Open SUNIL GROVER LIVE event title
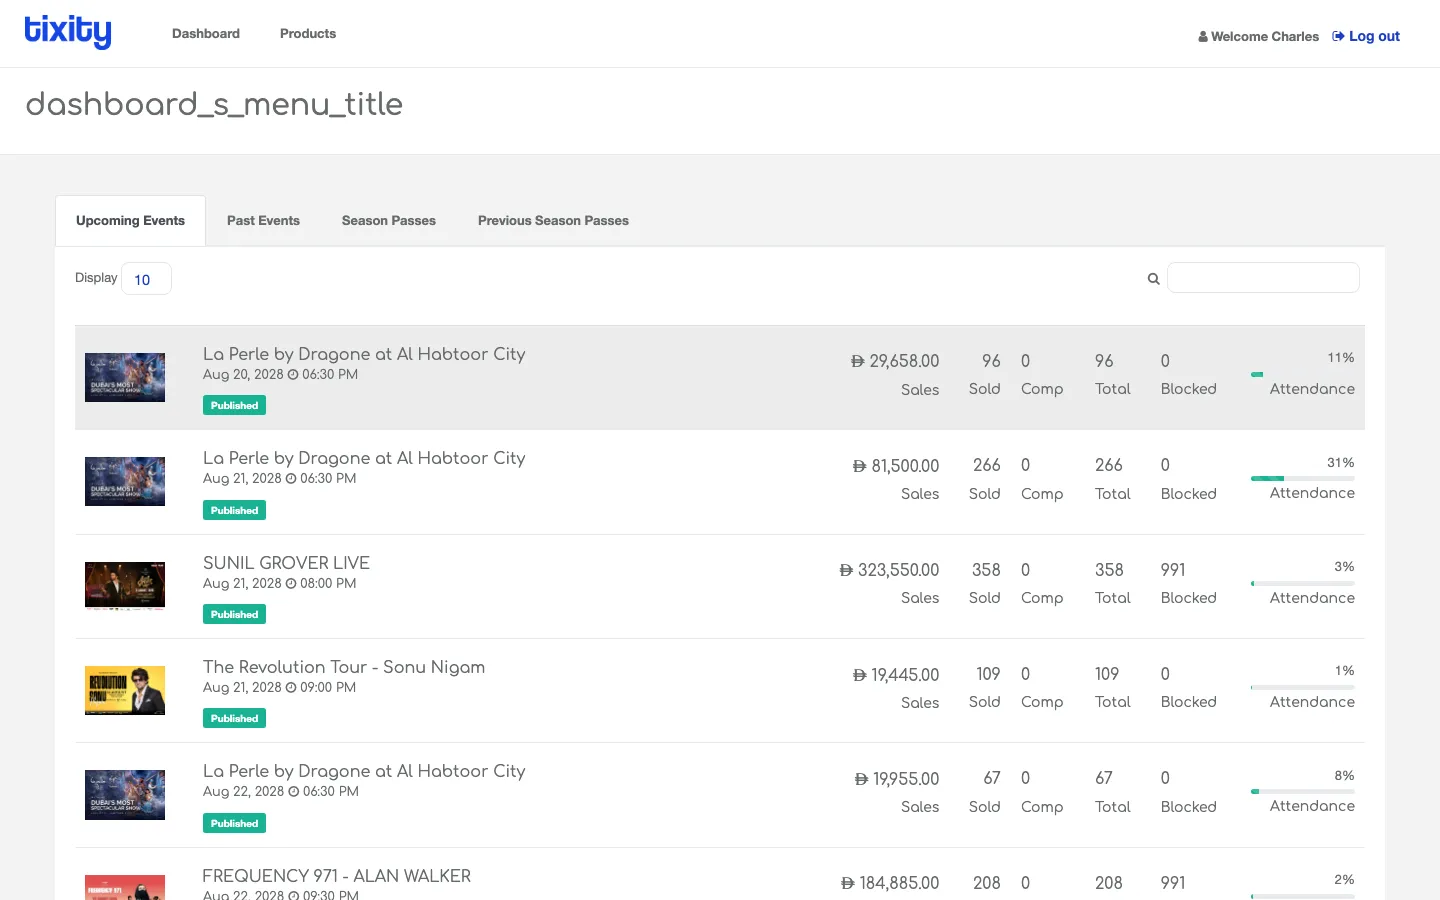The image size is (1440, 900). 286,563
